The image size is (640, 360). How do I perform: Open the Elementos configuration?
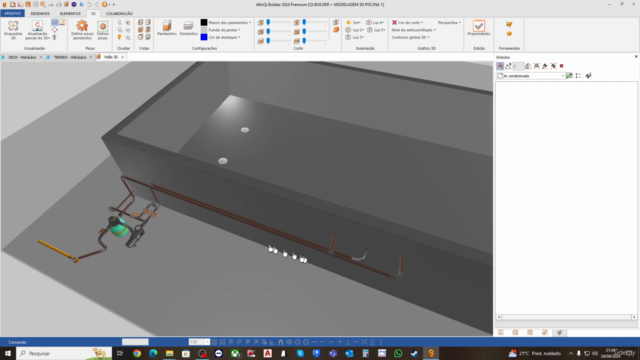click(188, 28)
